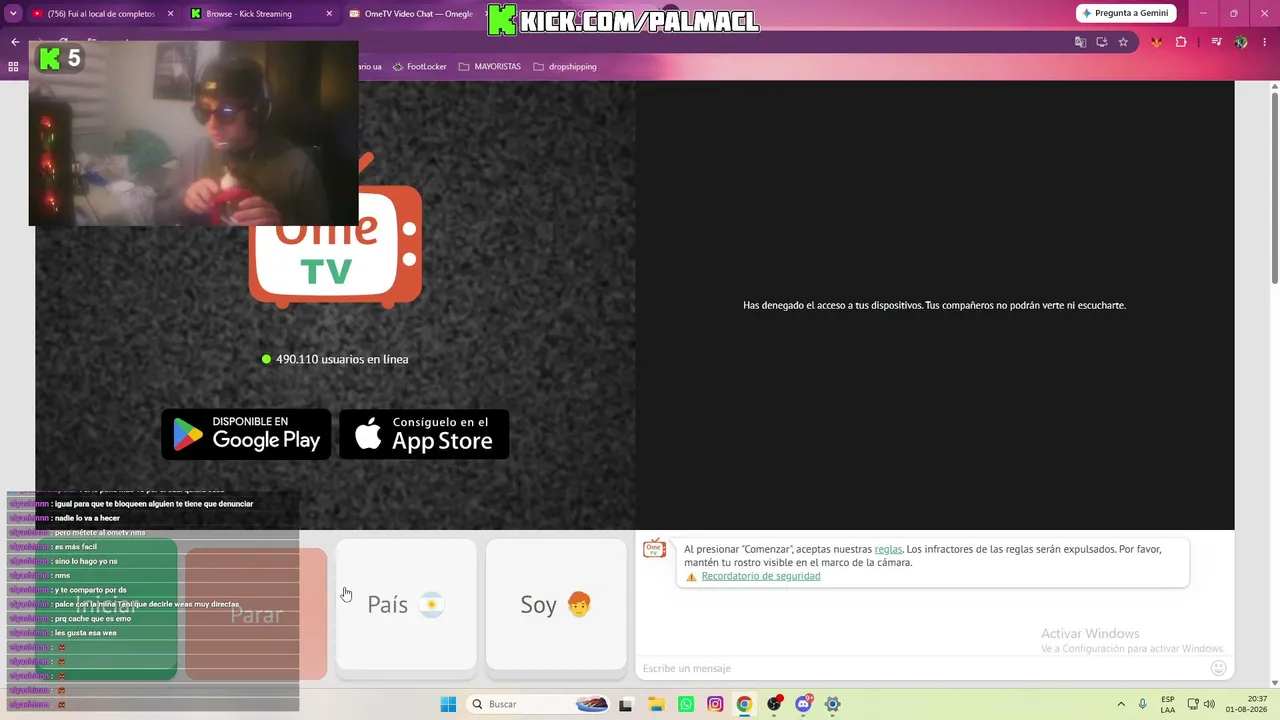Image resolution: width=1280 pixels, height=720 pixels.
Task: Open the dropshipping bookmarks folder
Action: coord(565,67)
